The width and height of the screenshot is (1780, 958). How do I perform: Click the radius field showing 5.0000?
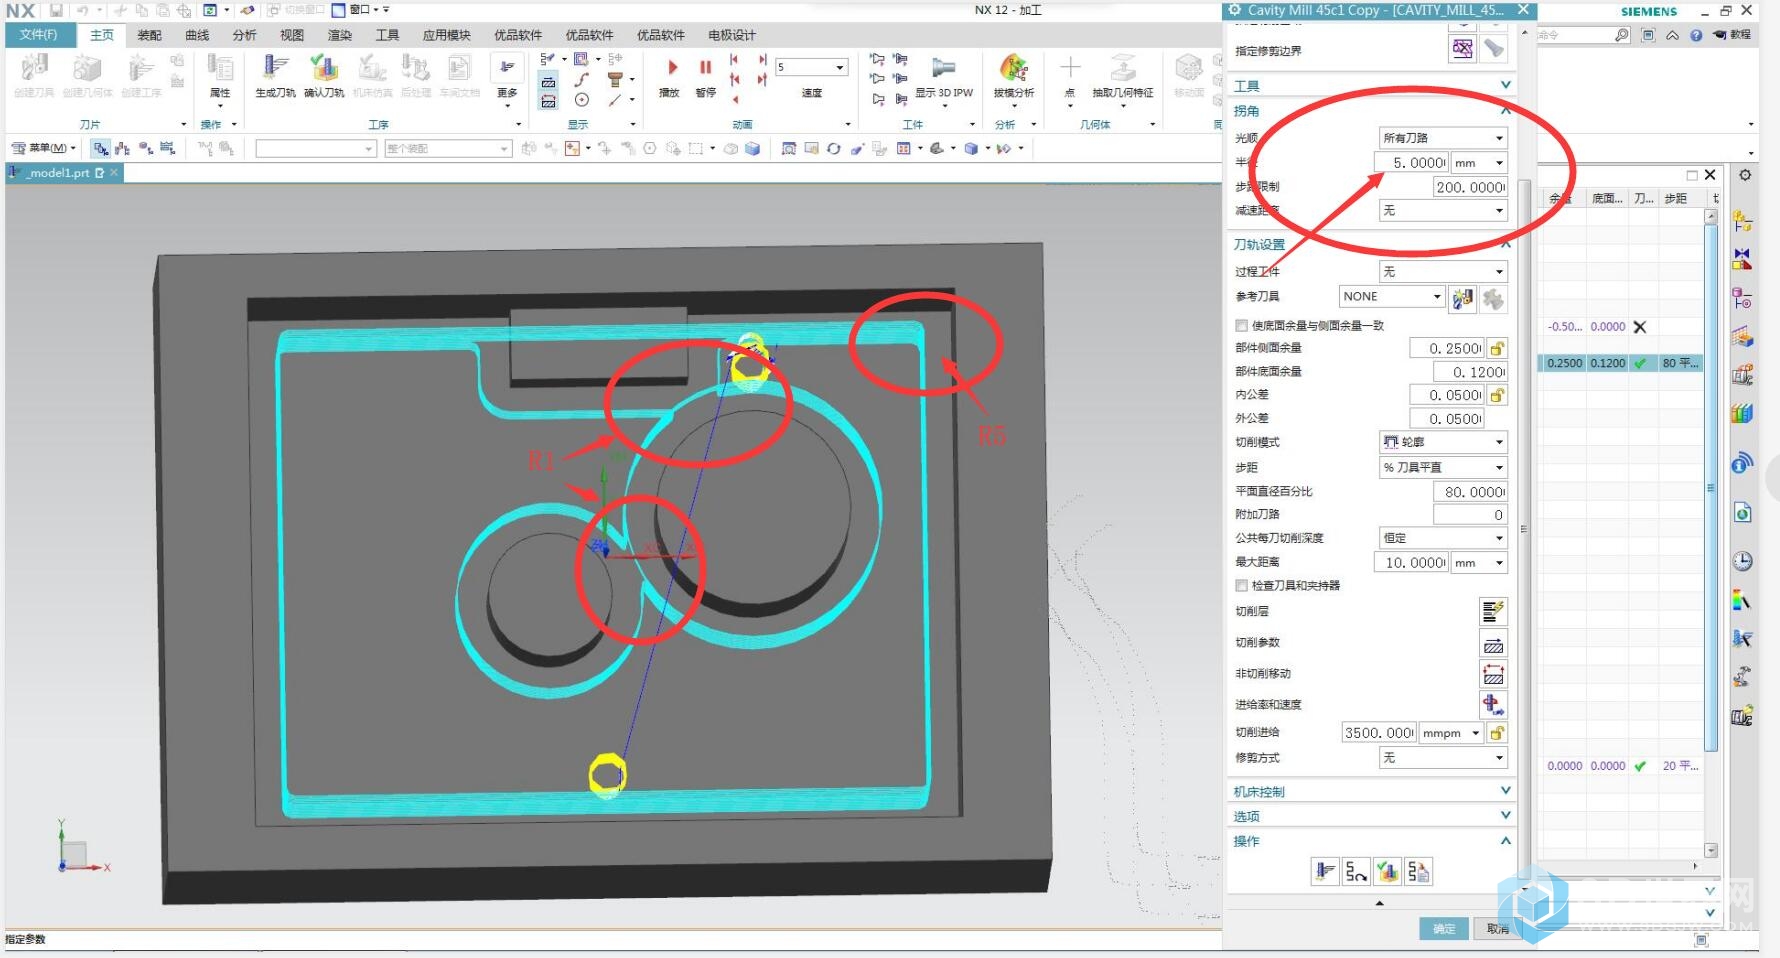click(1409, 163)
